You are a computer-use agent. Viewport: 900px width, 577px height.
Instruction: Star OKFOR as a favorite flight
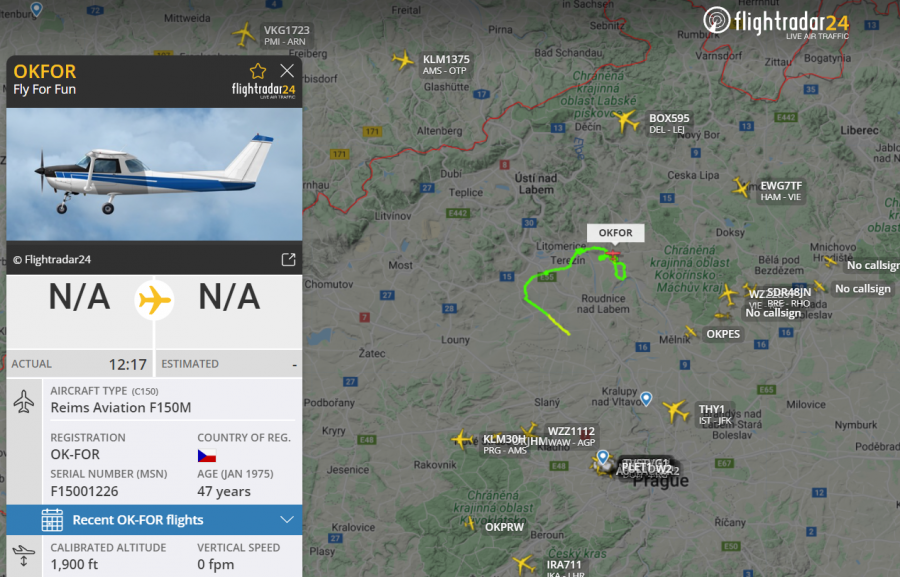point(258,71)
